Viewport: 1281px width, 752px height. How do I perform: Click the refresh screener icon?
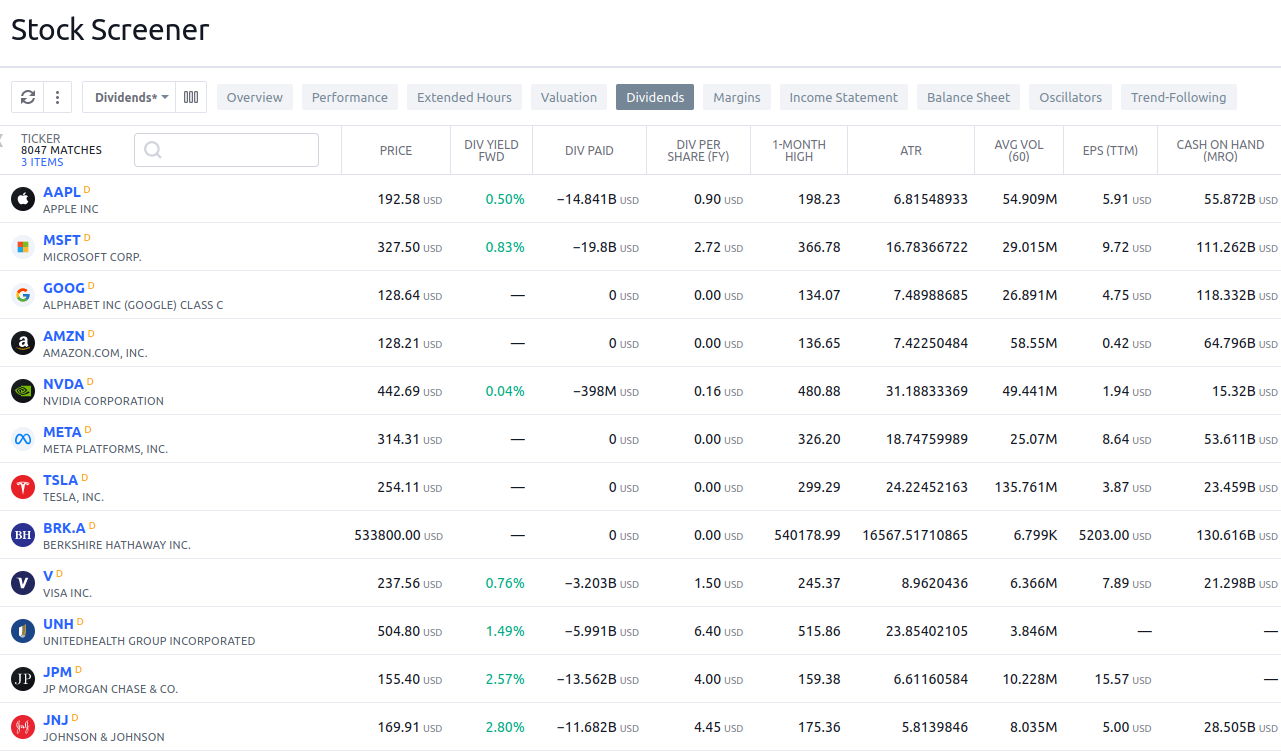pyautogui.click(x=27, y=97)
